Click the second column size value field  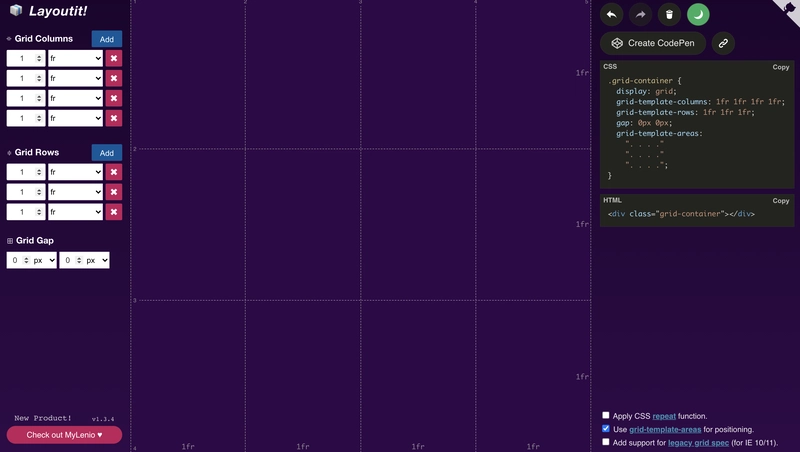tap(26, 78)
